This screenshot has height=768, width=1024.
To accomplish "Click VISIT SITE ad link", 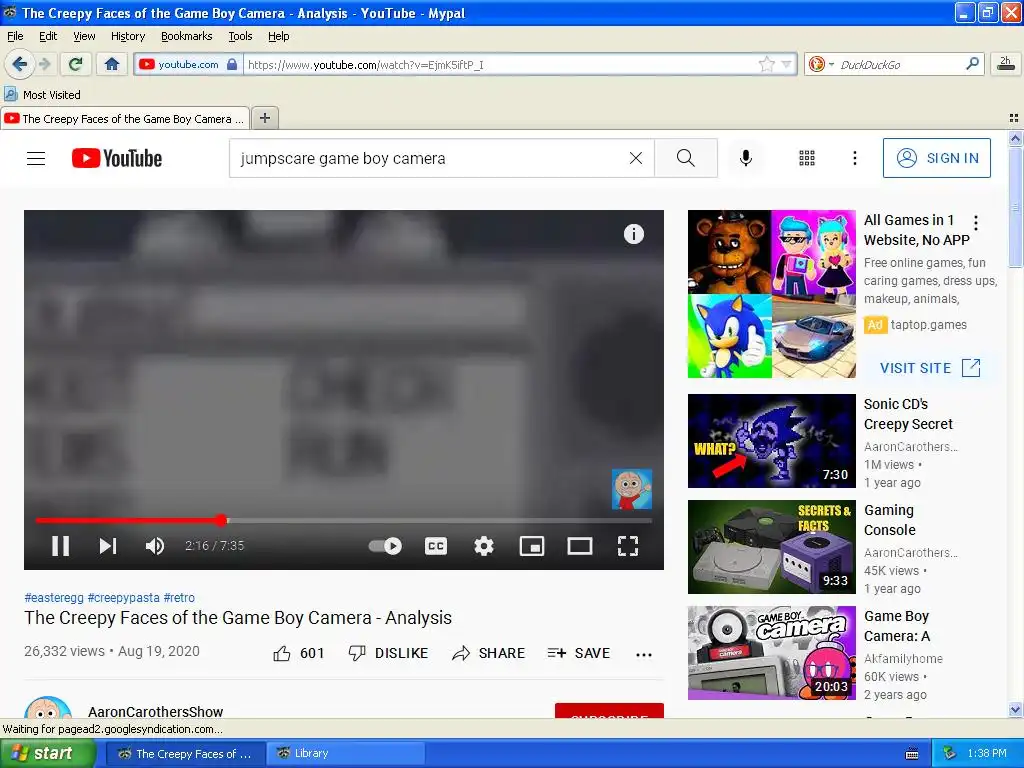I will coord(930,368).
